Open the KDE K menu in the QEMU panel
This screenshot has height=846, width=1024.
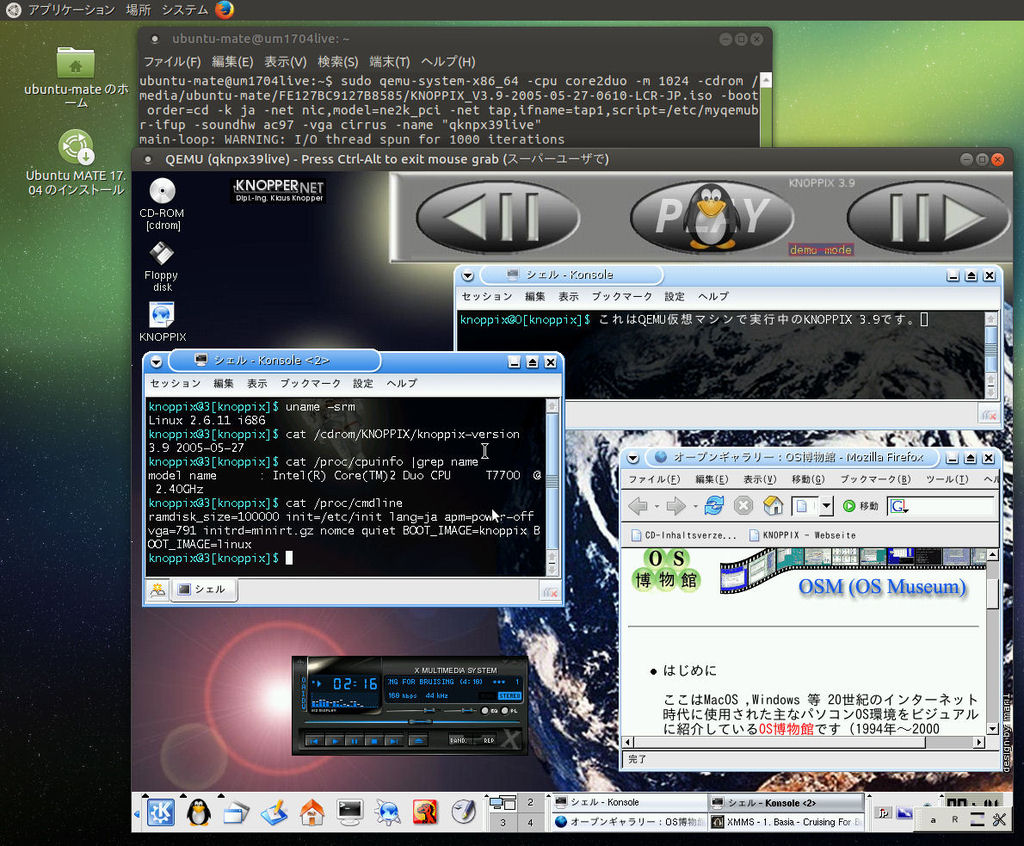coord(160,813)
